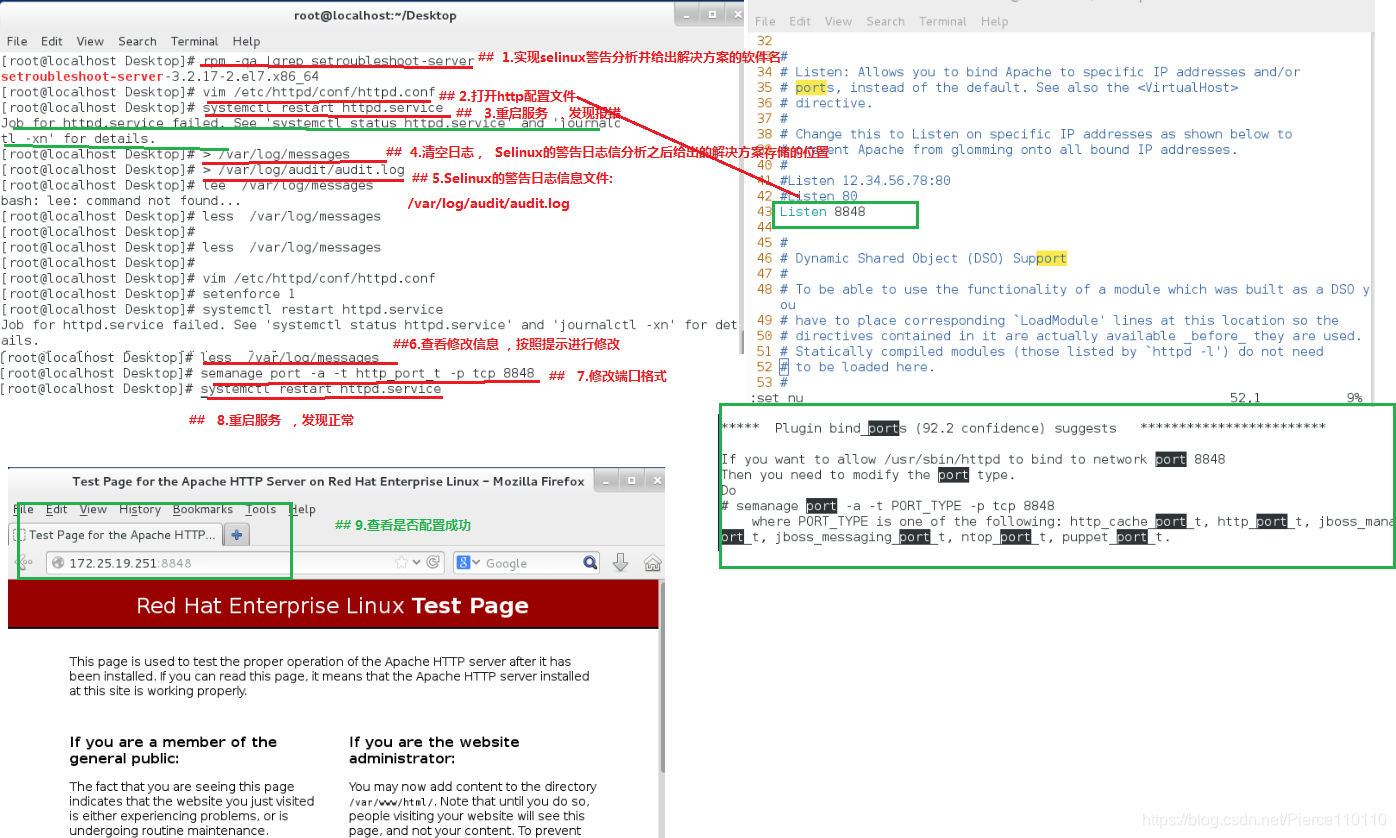1396x838 pixels.
Task: Click 'If you are a member of the general public:' heading
Action: click(x=173, y=750)
